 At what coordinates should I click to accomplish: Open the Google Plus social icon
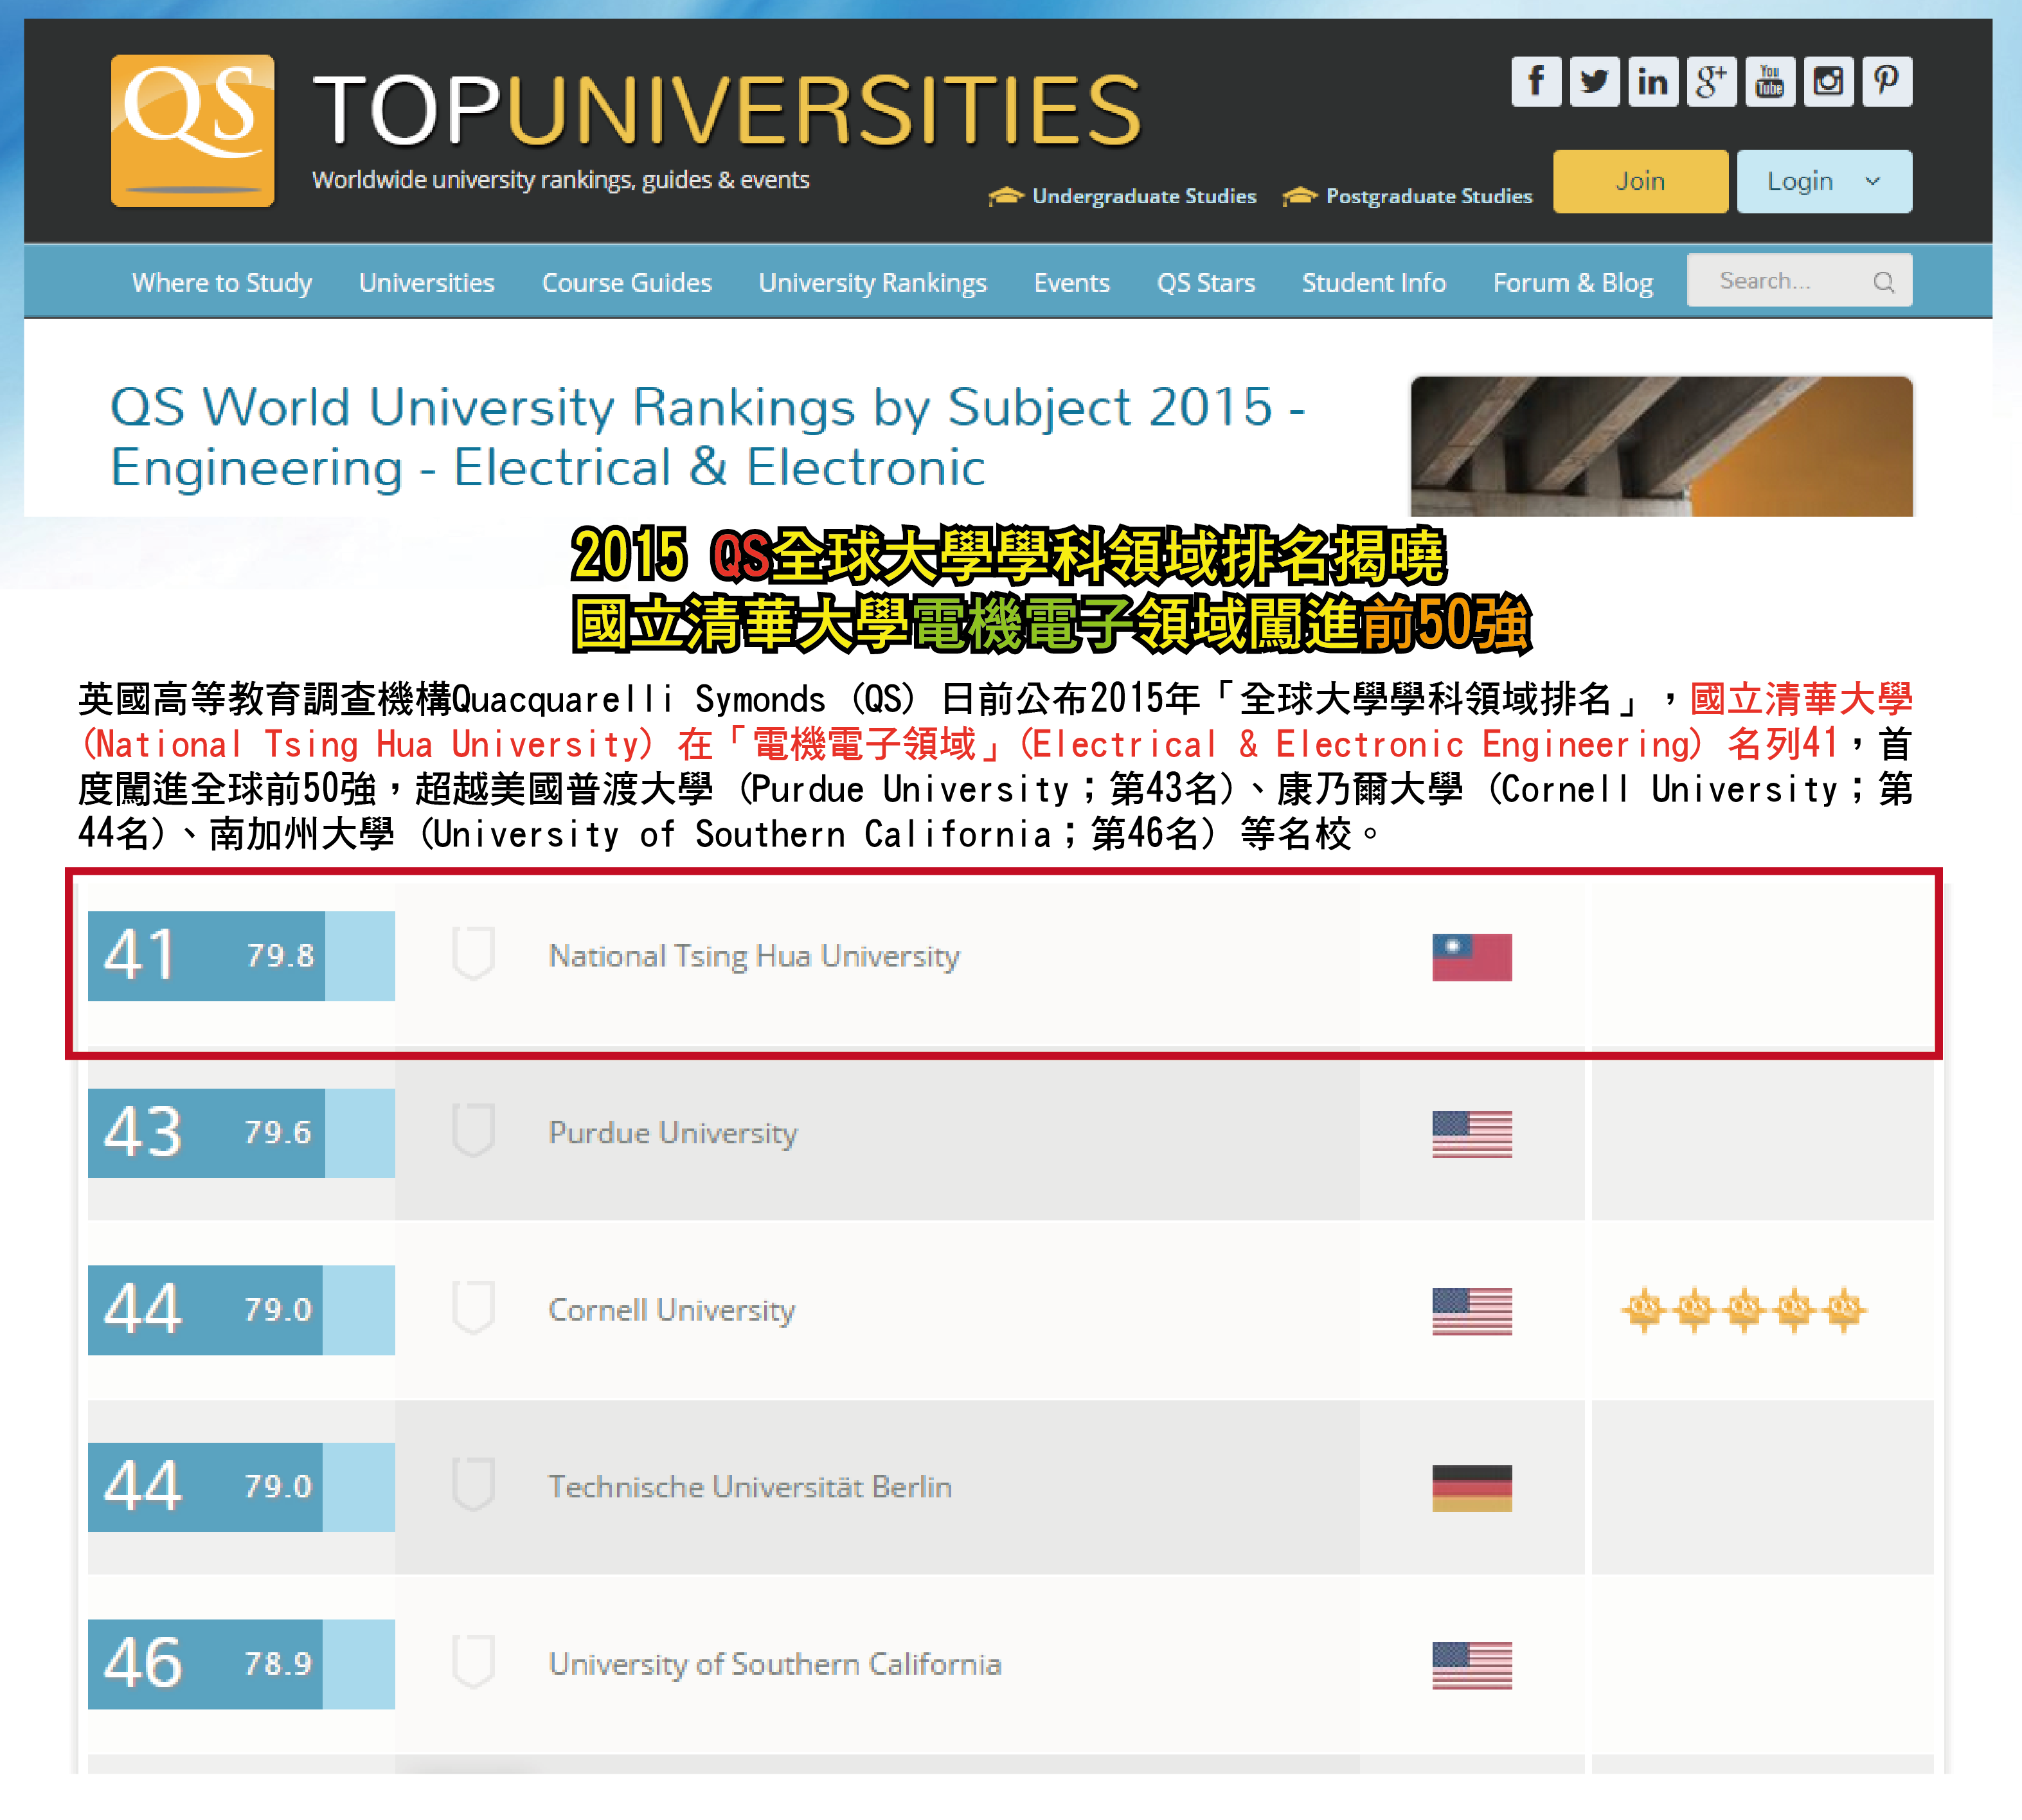1711,81
